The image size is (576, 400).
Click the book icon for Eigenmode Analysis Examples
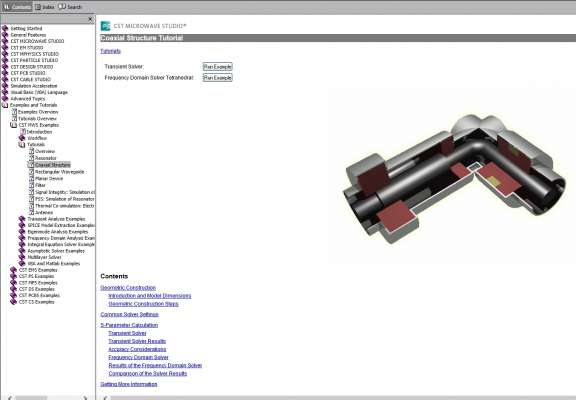point(22,232)
